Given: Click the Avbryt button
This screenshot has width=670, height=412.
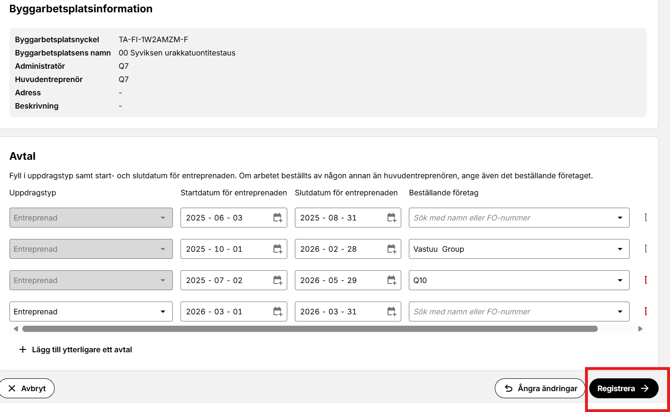Looking at the screenshot, I should pos(27,388).
